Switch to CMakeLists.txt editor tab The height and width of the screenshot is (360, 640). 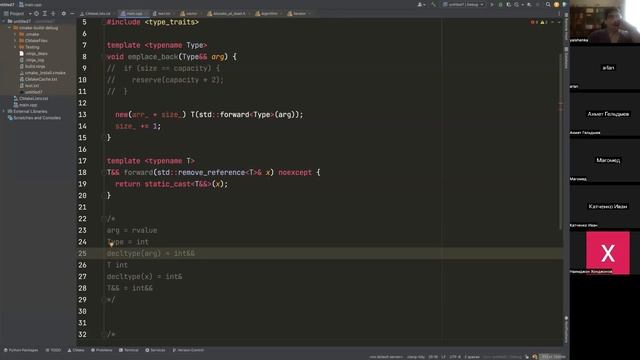[97, 13]
